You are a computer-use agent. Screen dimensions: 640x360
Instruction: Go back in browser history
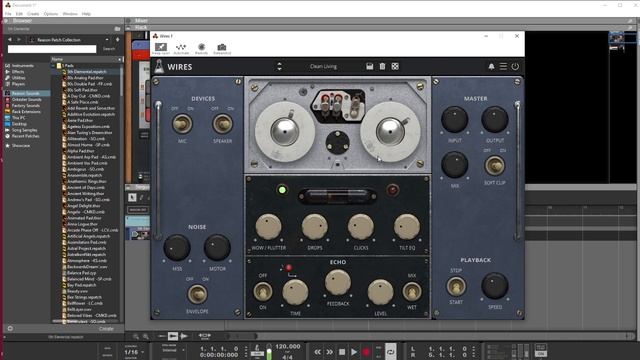[10, 40]
